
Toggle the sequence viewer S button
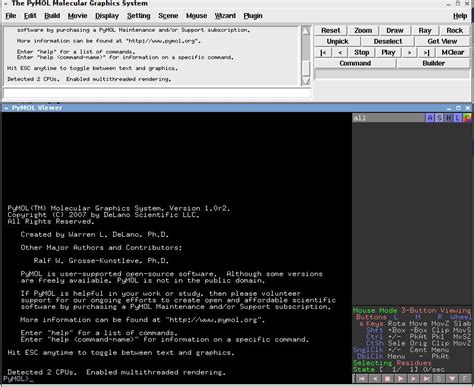439,379
